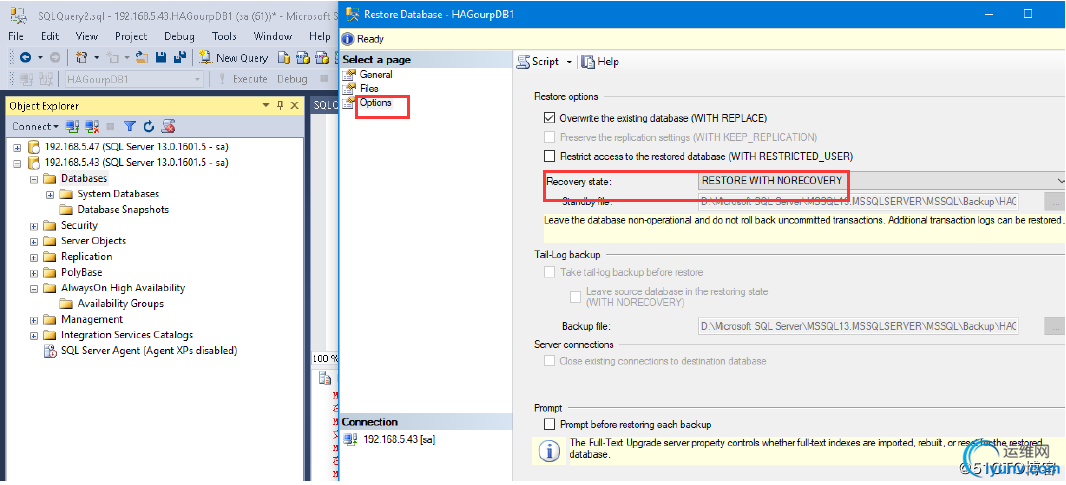Open the Tools menu
Image resolution: width=1066 pixels, height=485 pixels.
224,36
